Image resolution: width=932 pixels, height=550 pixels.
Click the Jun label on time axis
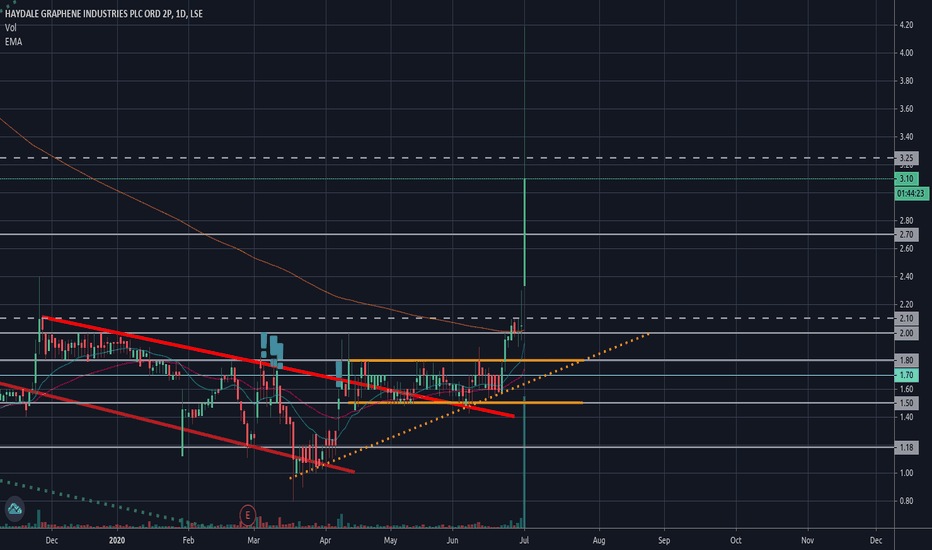pyautogui.click(x=453, y=540)
